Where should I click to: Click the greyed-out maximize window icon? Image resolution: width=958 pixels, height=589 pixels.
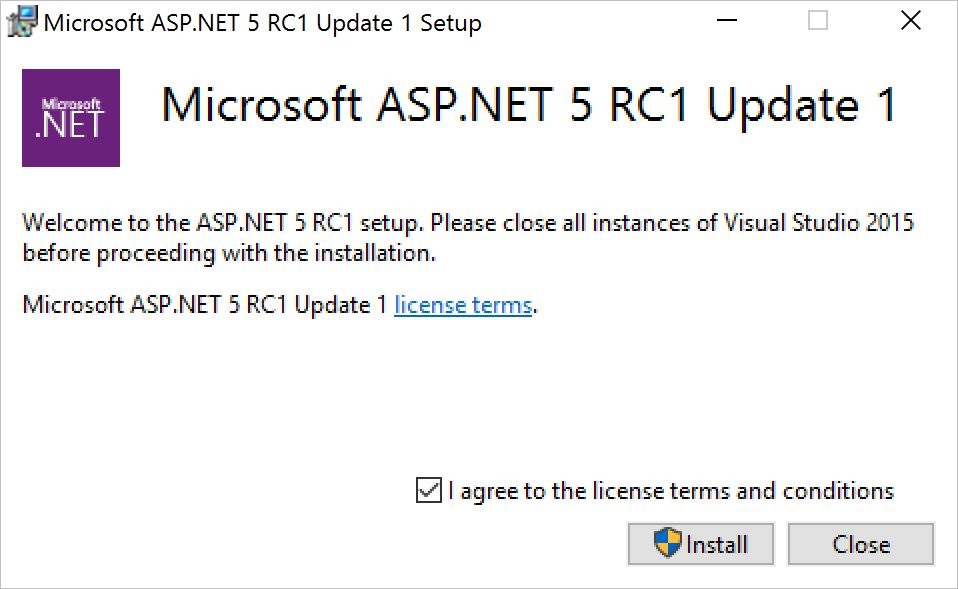[818, 22]
